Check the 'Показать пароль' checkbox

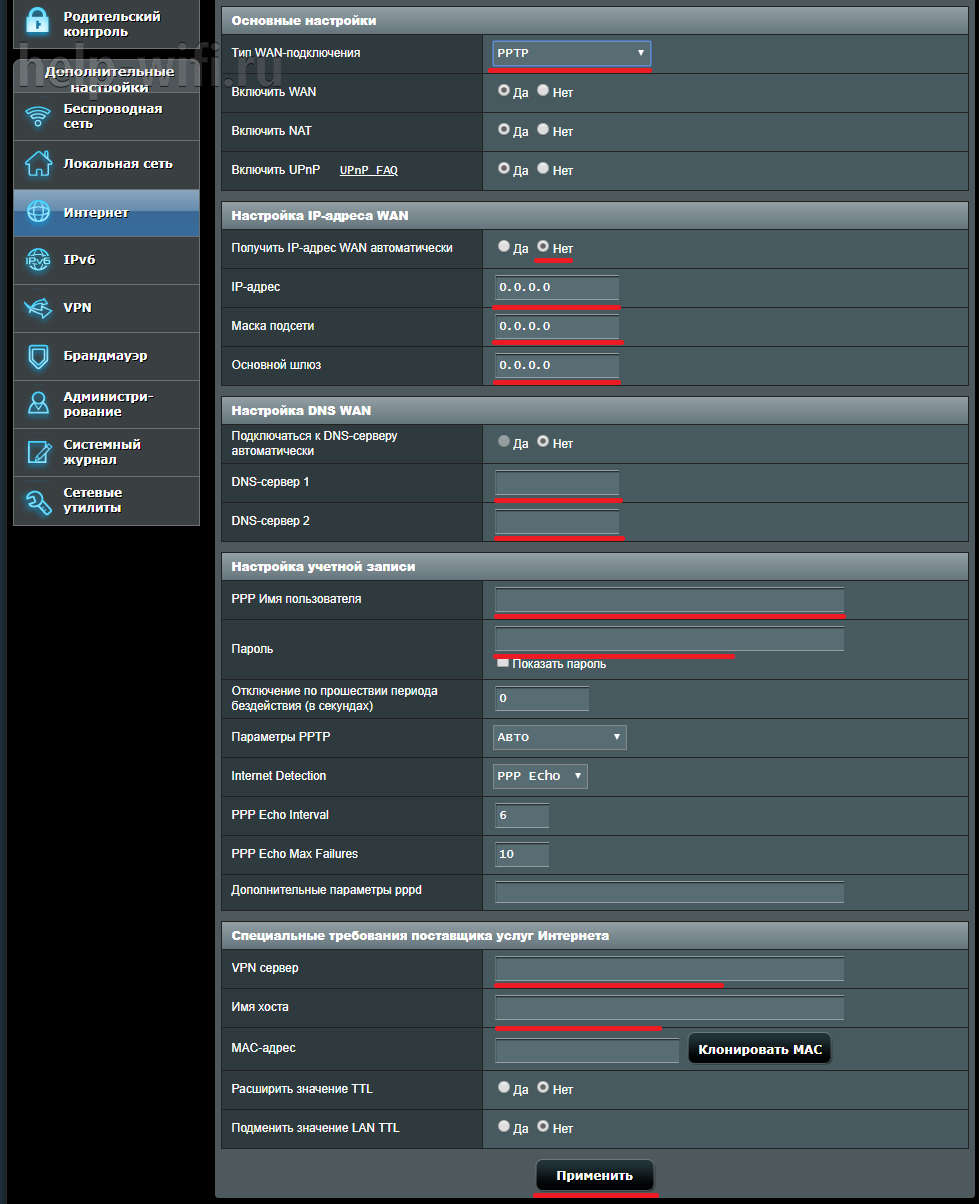tap(503, 663)
